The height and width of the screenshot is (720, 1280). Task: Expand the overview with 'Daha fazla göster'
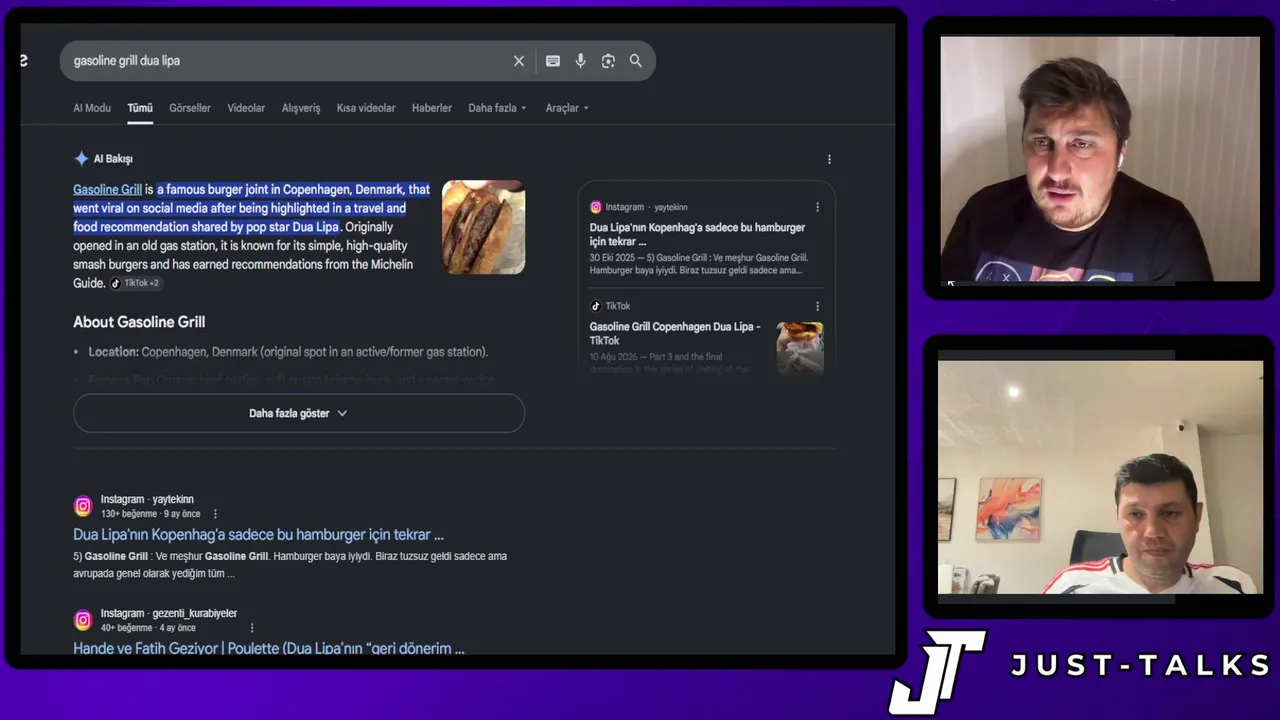click(x=299, y=413)
